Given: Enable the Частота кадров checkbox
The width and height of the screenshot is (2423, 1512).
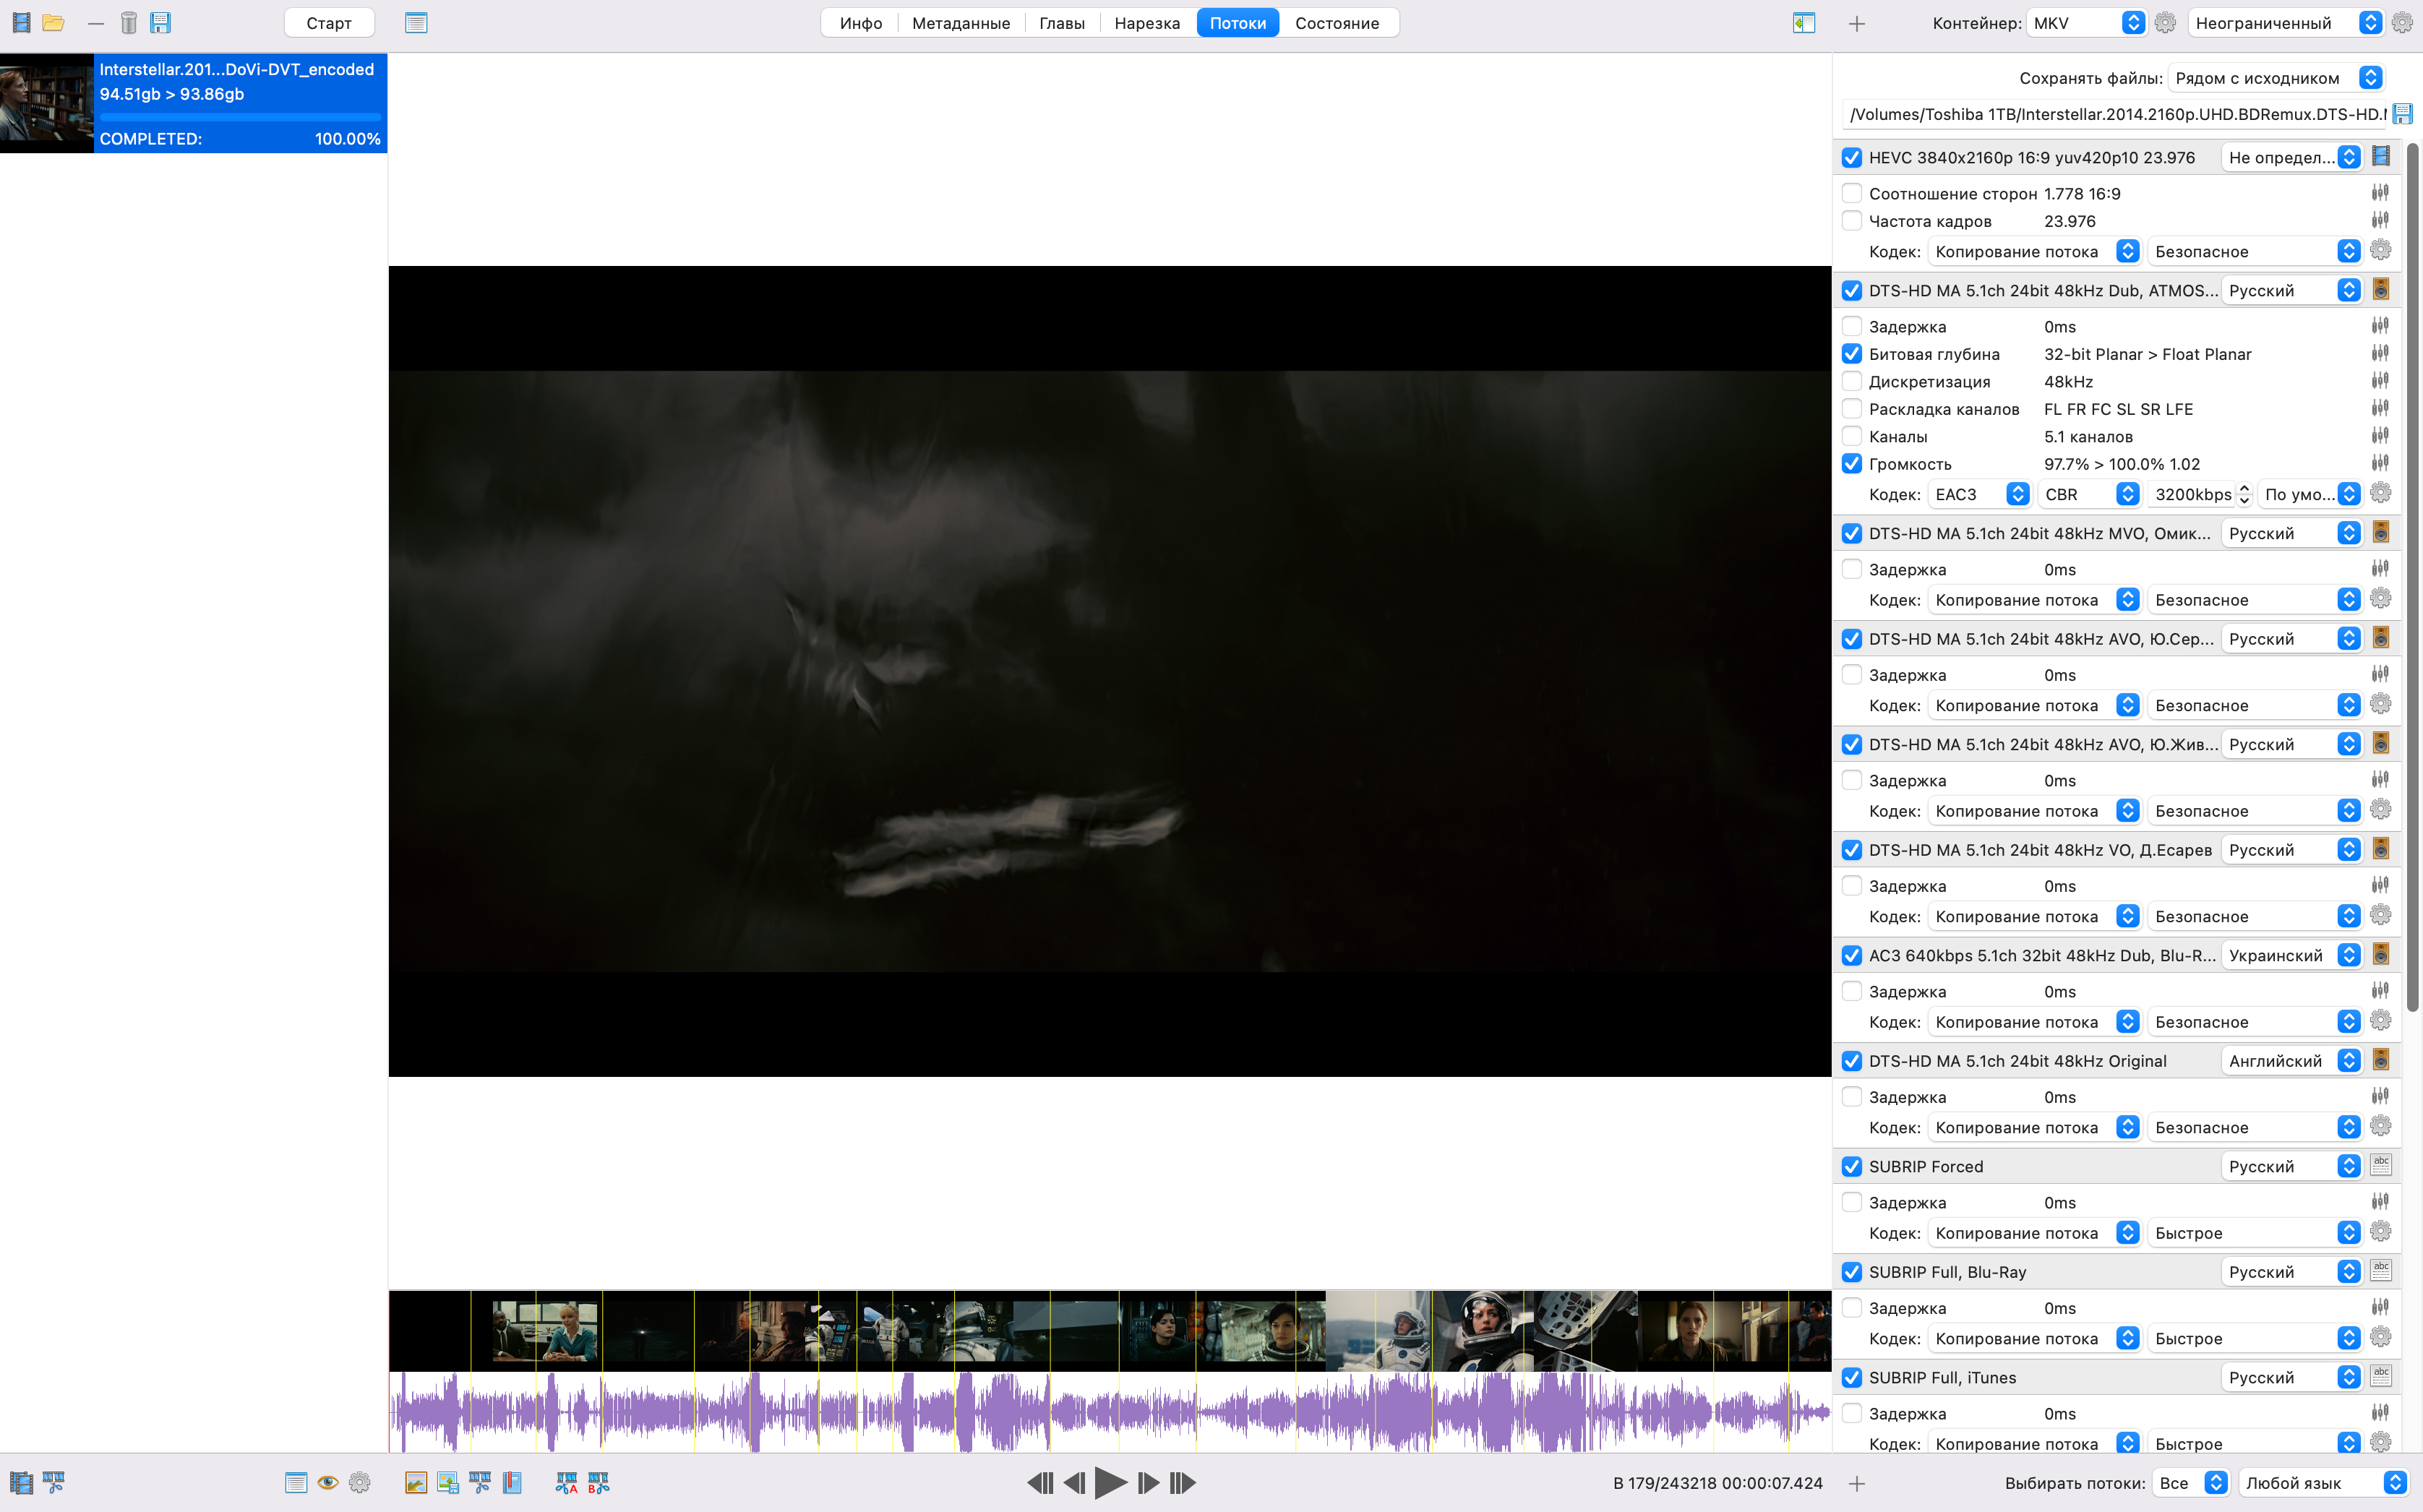Looking at the screenshot, I should (1852, 221).
